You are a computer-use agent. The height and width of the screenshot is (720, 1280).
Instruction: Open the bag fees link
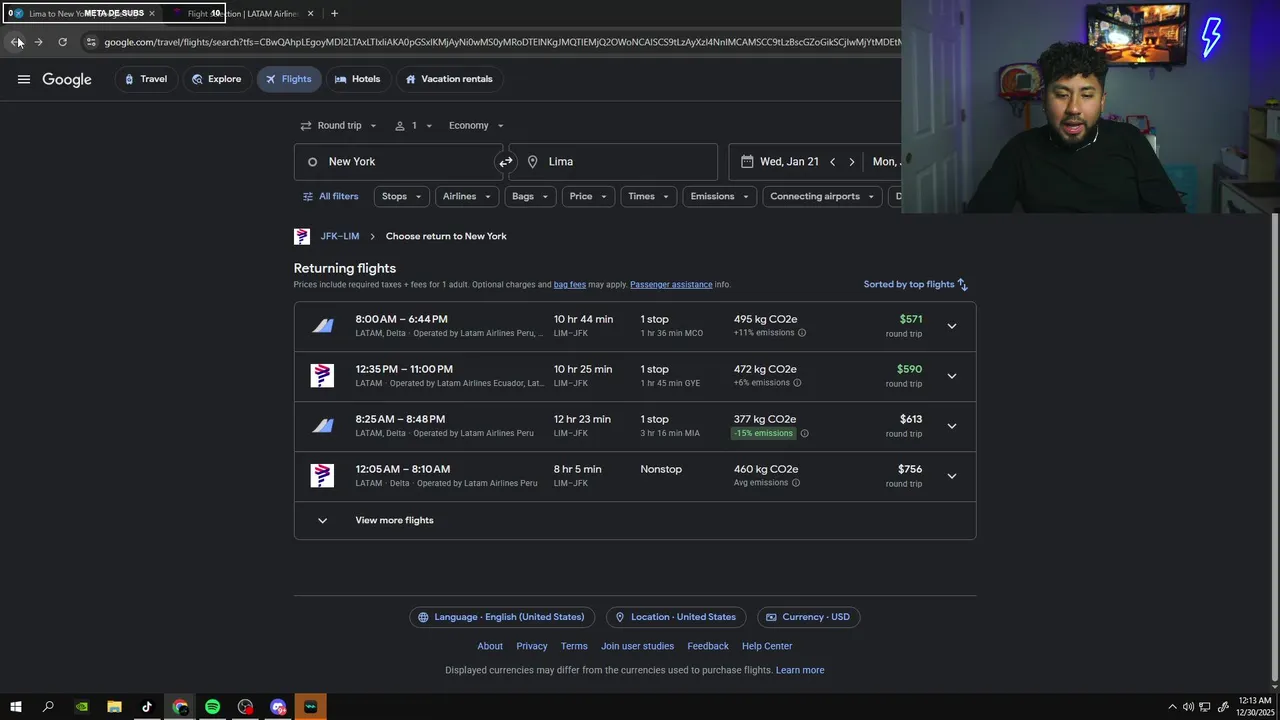pos(570,285)
